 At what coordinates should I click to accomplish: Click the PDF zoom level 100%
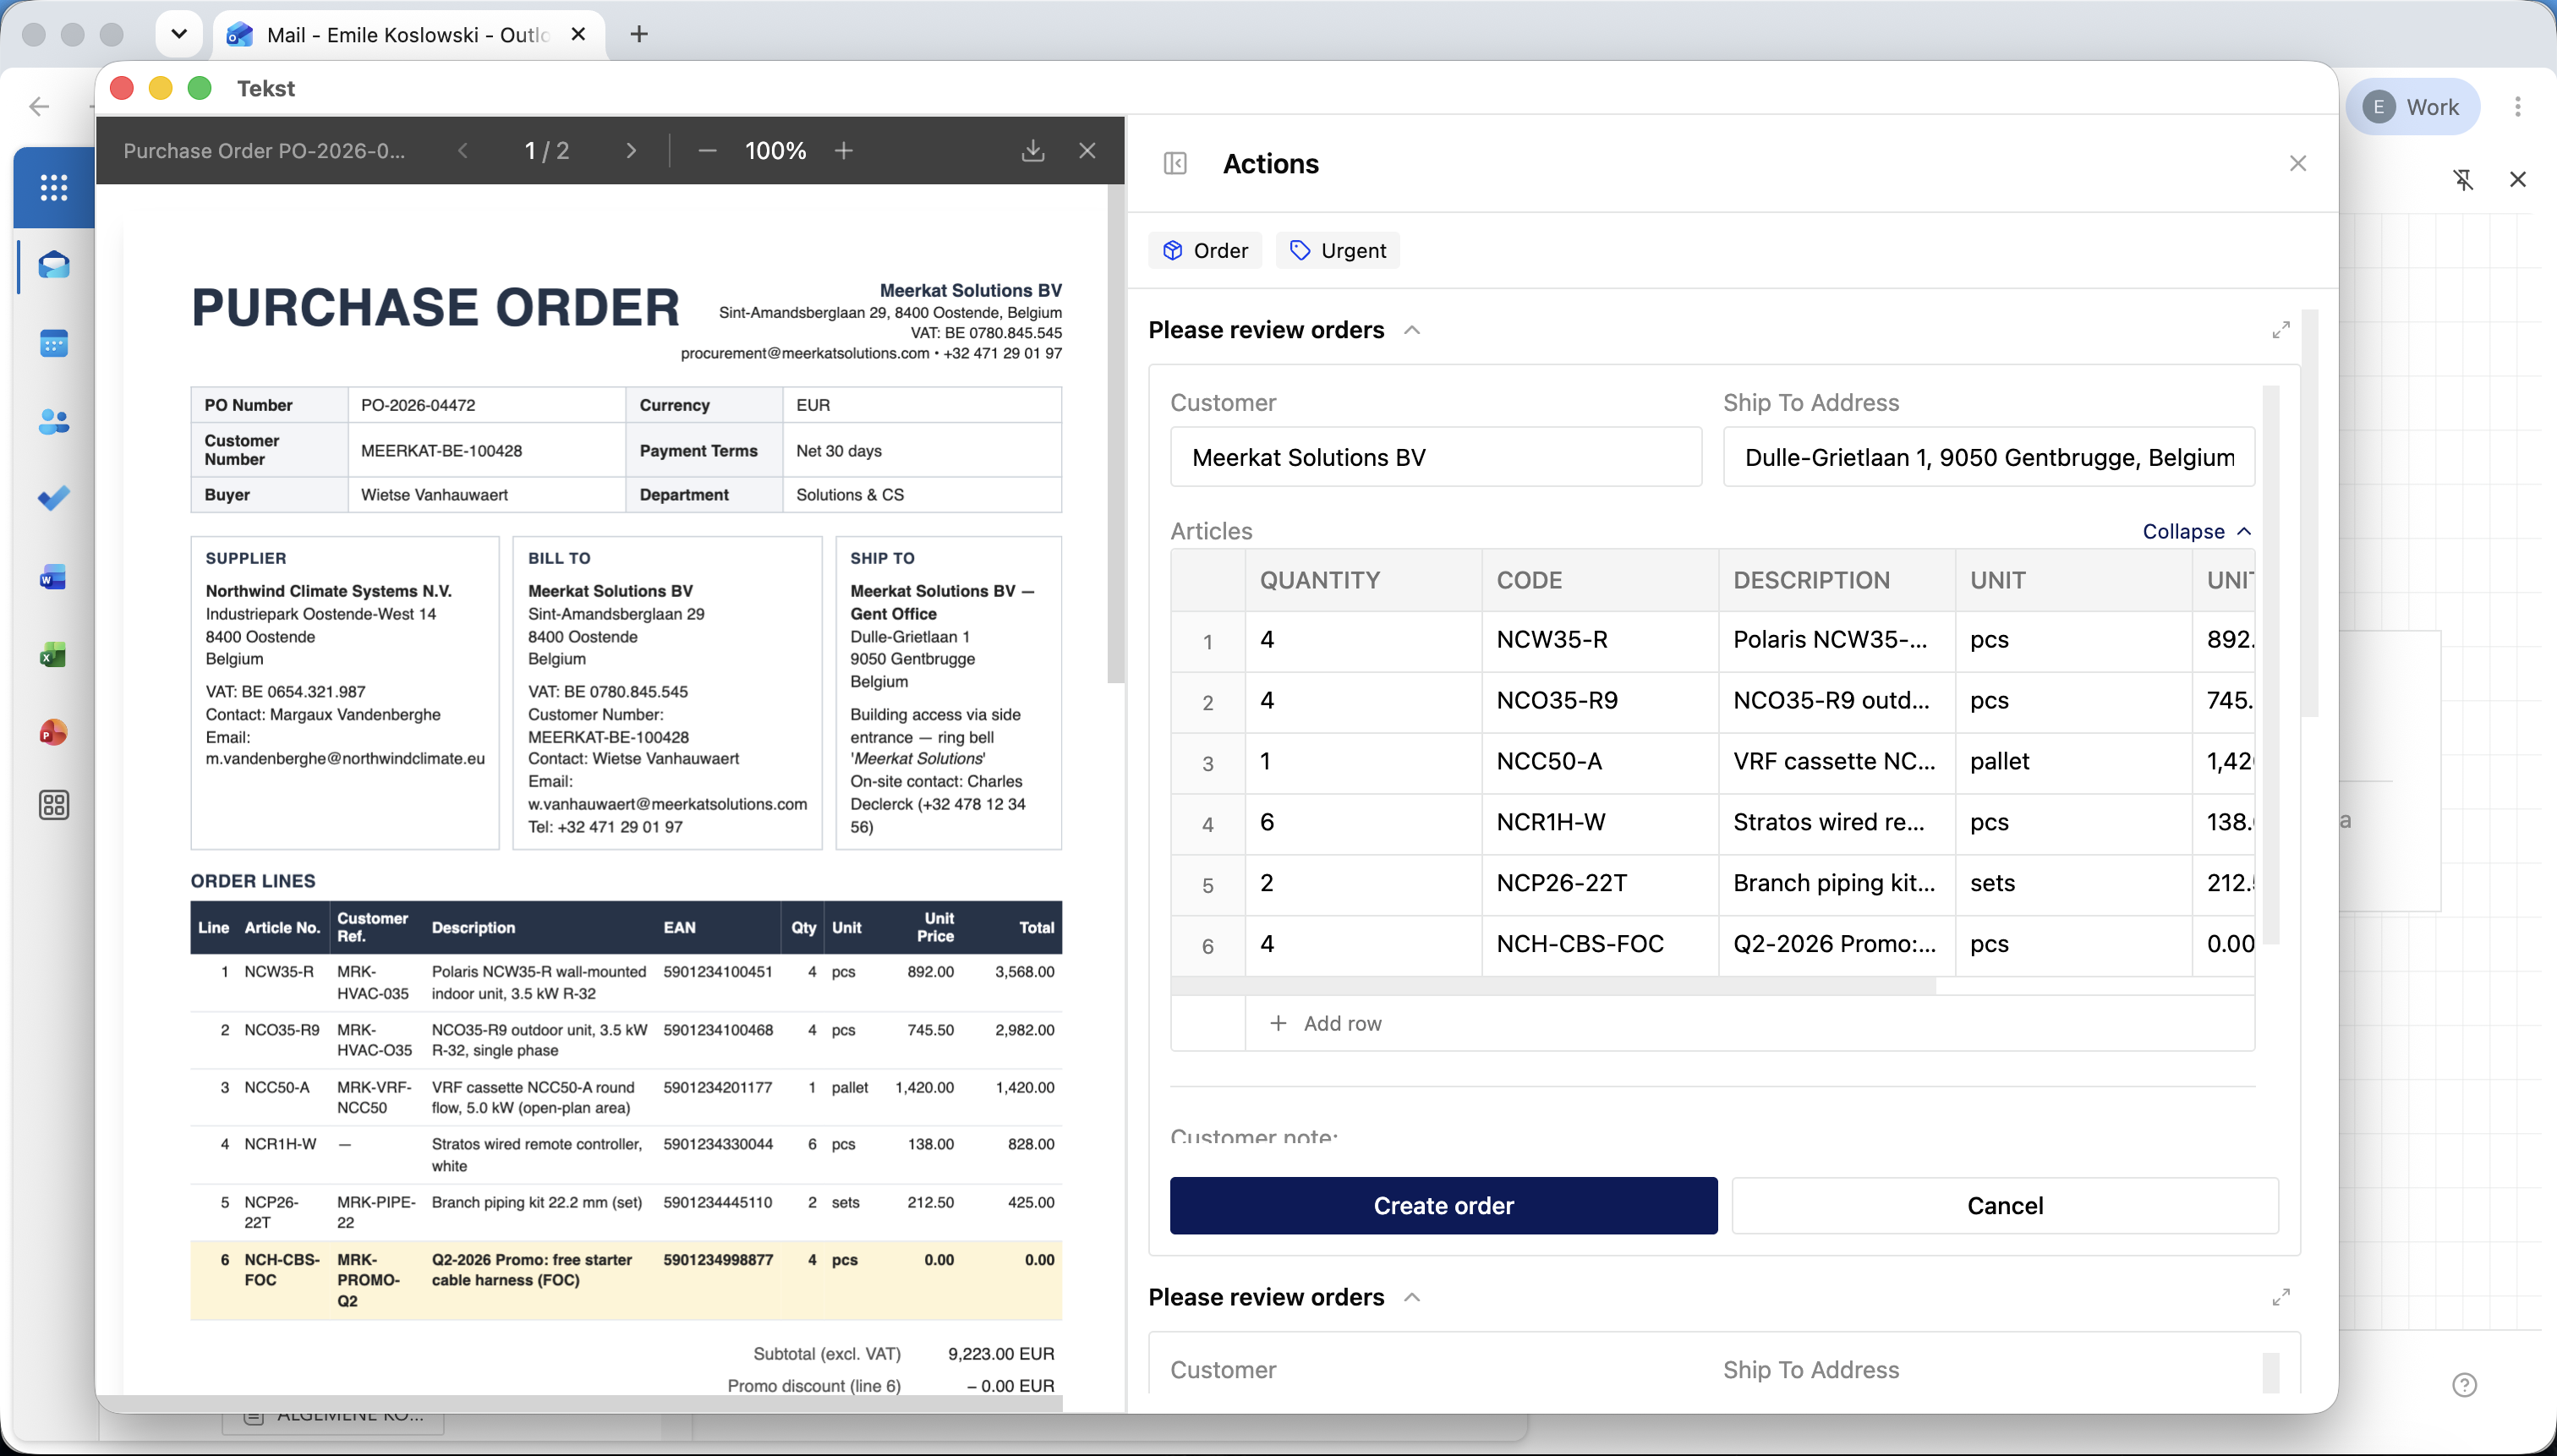click(775, 151)
